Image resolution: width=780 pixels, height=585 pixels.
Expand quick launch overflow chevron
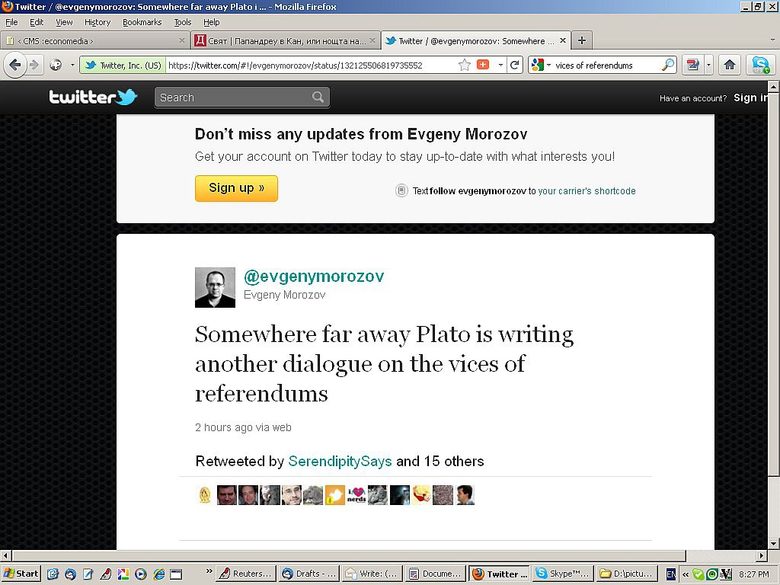click(209, 571)
